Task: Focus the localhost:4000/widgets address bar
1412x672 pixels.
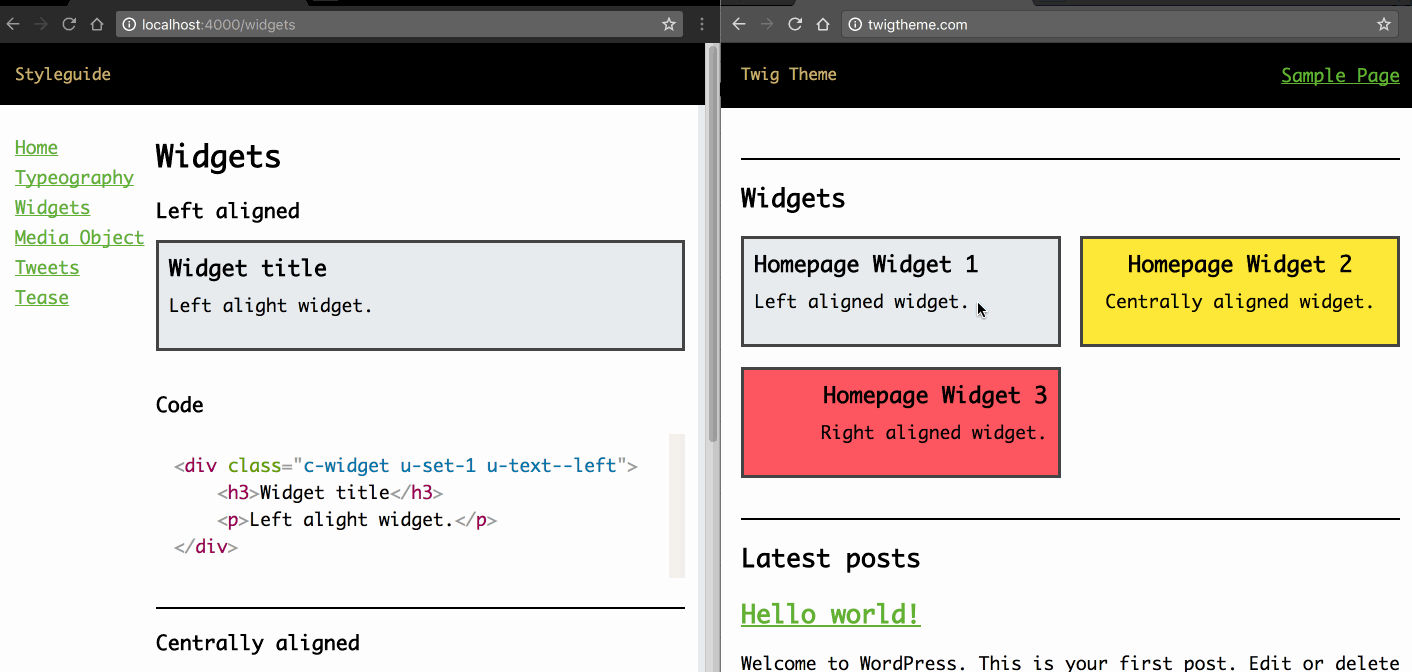Action: tap(399, 24)
